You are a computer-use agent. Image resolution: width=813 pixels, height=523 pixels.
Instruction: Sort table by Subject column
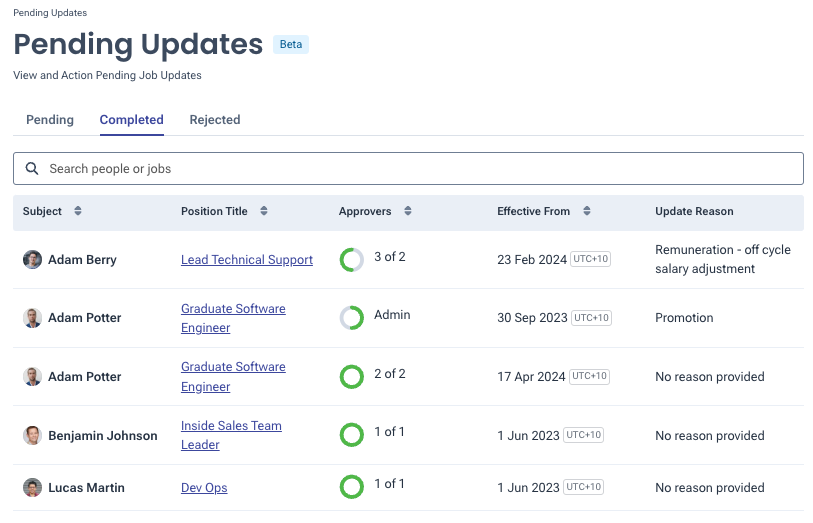point(78,212)
